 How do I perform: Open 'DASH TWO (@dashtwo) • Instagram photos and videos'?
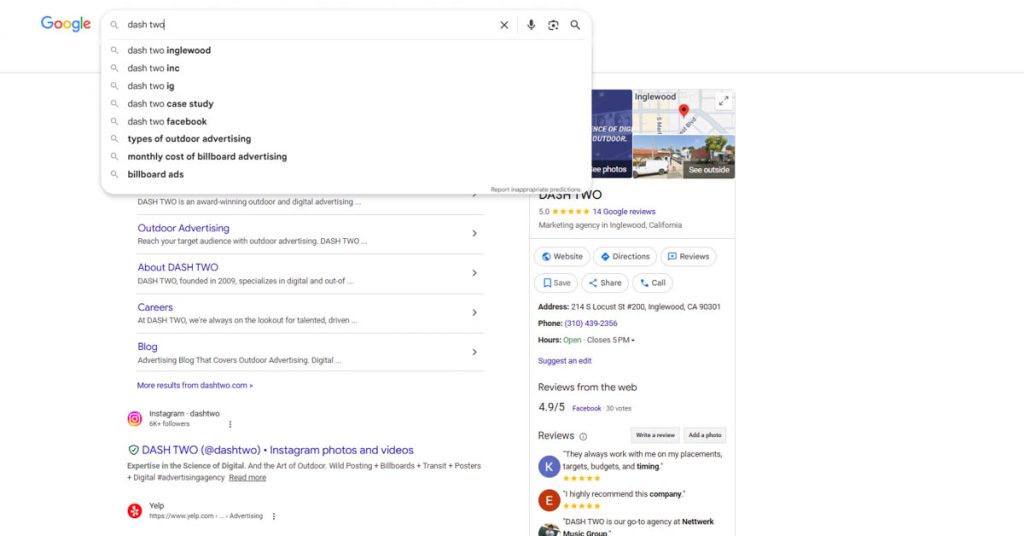click(278, 450)
